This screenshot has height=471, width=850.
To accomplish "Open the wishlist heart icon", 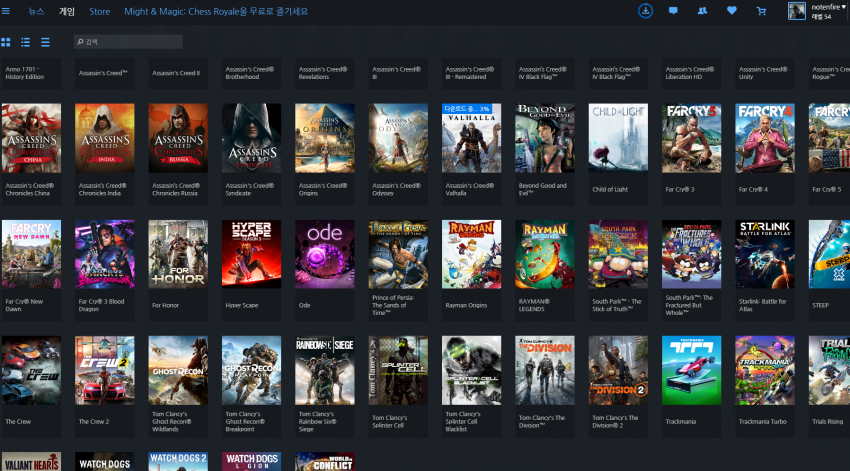I will (732, 10).
